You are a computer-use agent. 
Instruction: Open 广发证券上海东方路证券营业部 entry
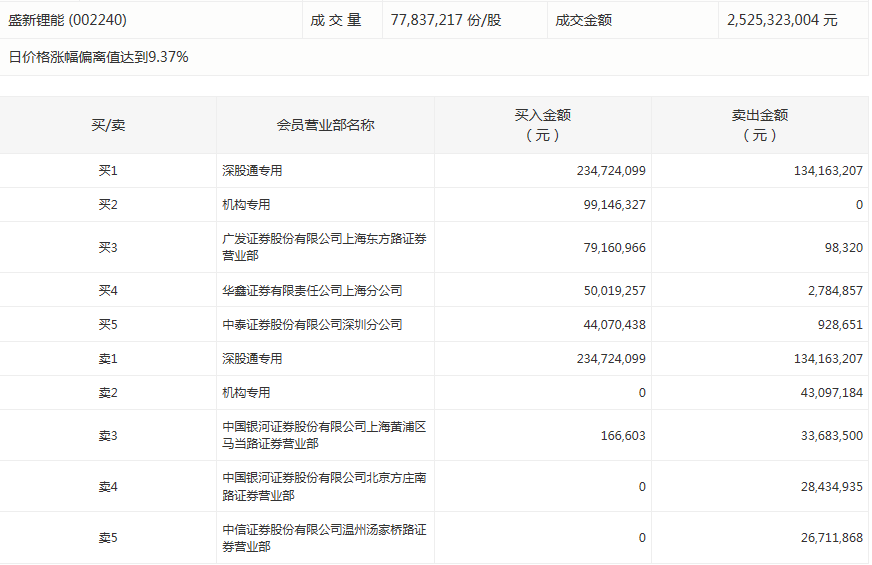(324, 247)
